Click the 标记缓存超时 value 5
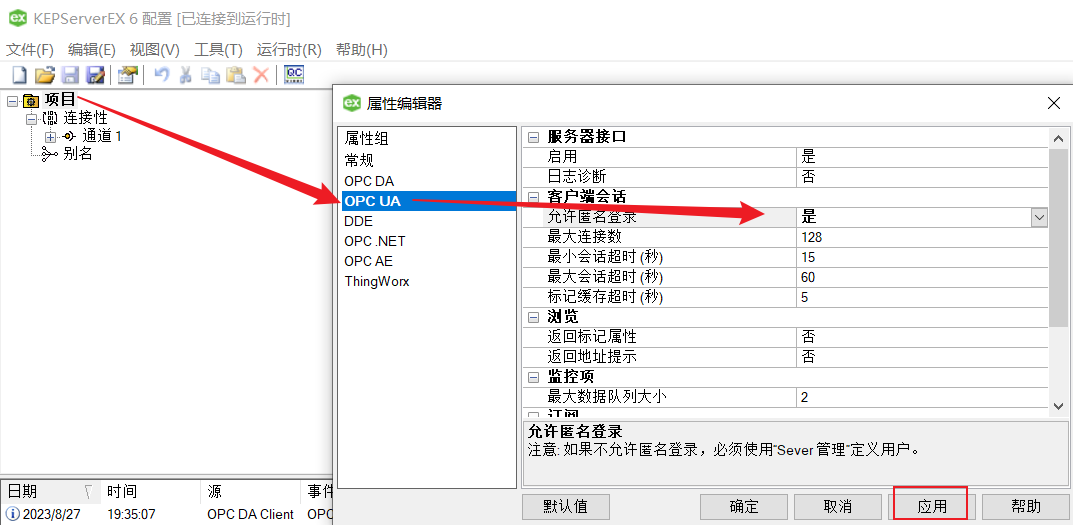 click(x=922, y=297)
